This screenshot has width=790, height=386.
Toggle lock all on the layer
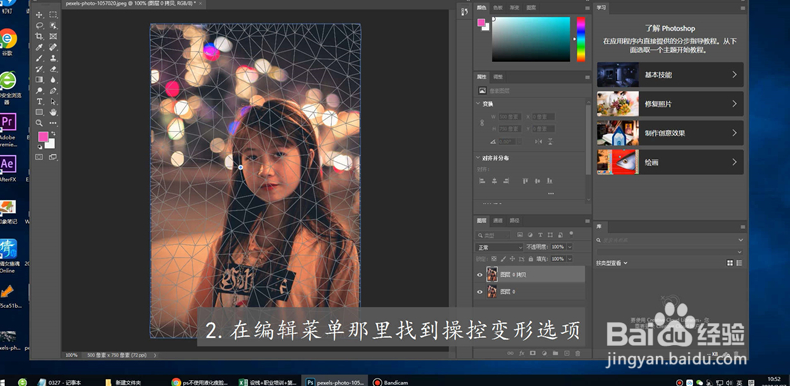[x=531, y=259]
